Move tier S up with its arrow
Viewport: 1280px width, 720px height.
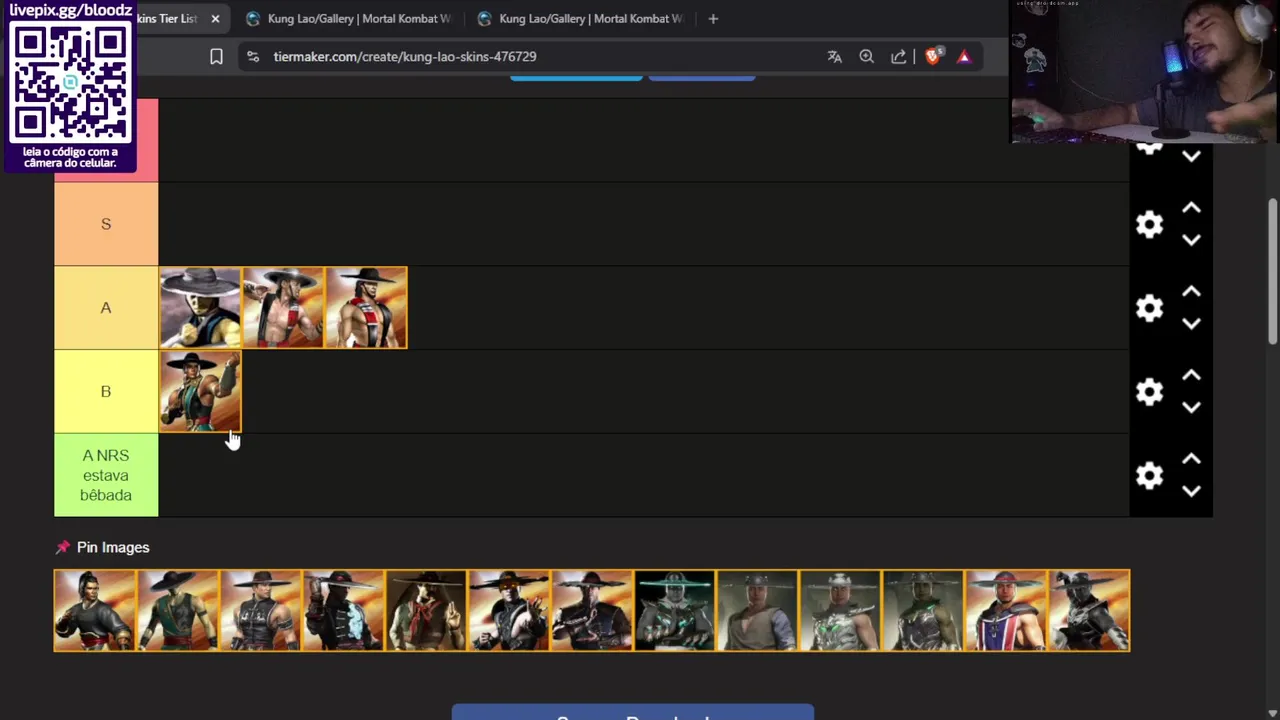[x=1191, y=208]
